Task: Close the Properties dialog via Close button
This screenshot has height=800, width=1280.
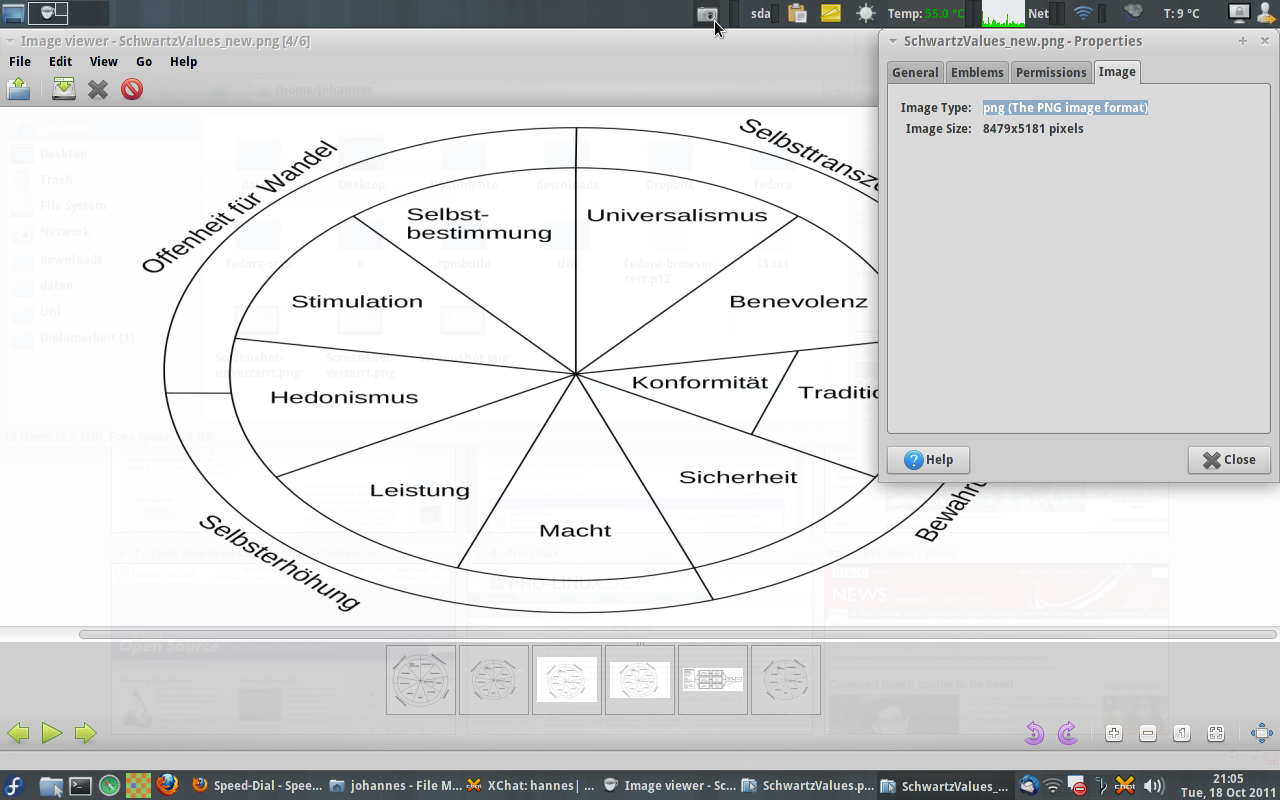Action: (1229, 460)
